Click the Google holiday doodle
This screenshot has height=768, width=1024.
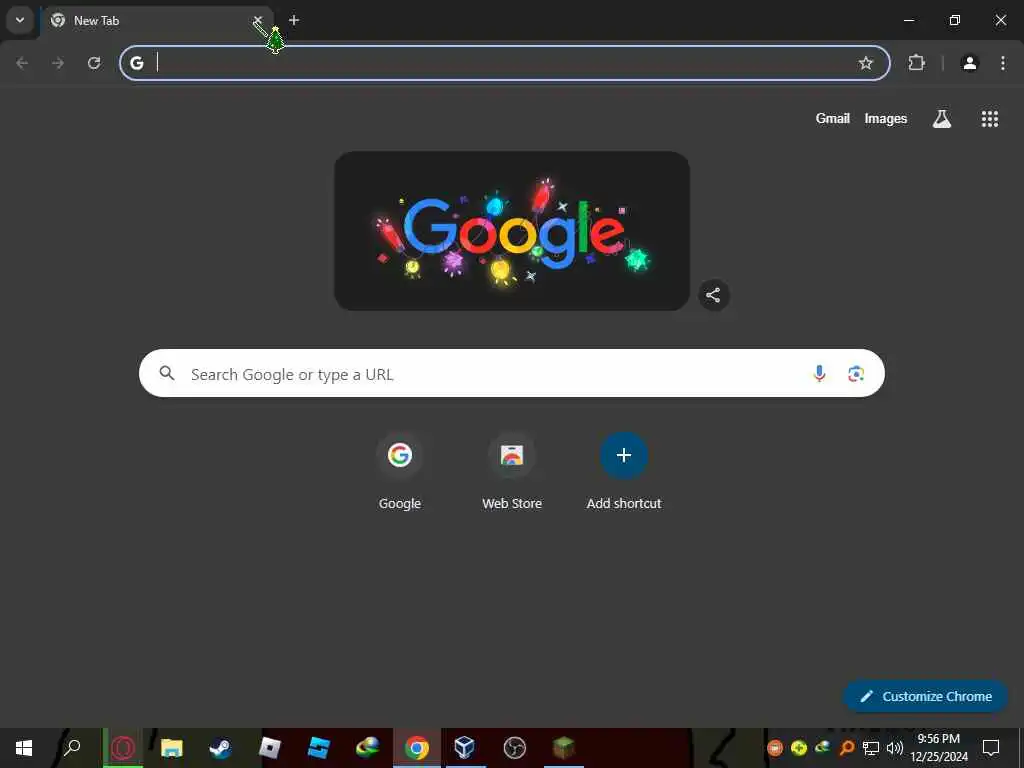[x=512, y=231]
